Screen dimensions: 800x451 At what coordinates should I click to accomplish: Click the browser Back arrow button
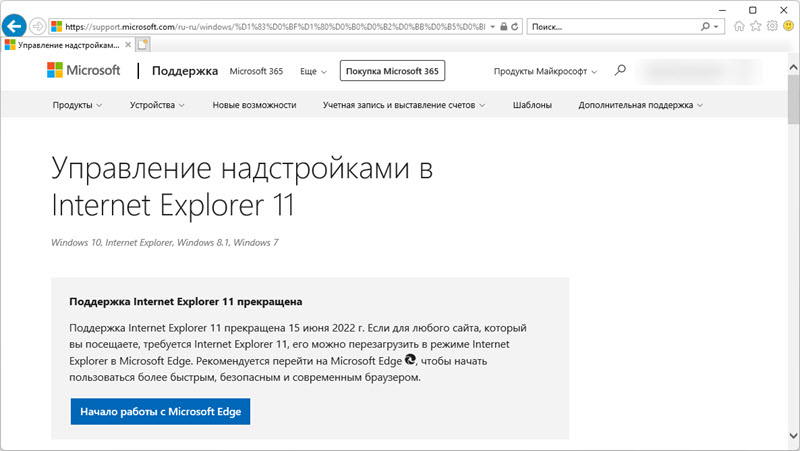(x=14, y=26)
